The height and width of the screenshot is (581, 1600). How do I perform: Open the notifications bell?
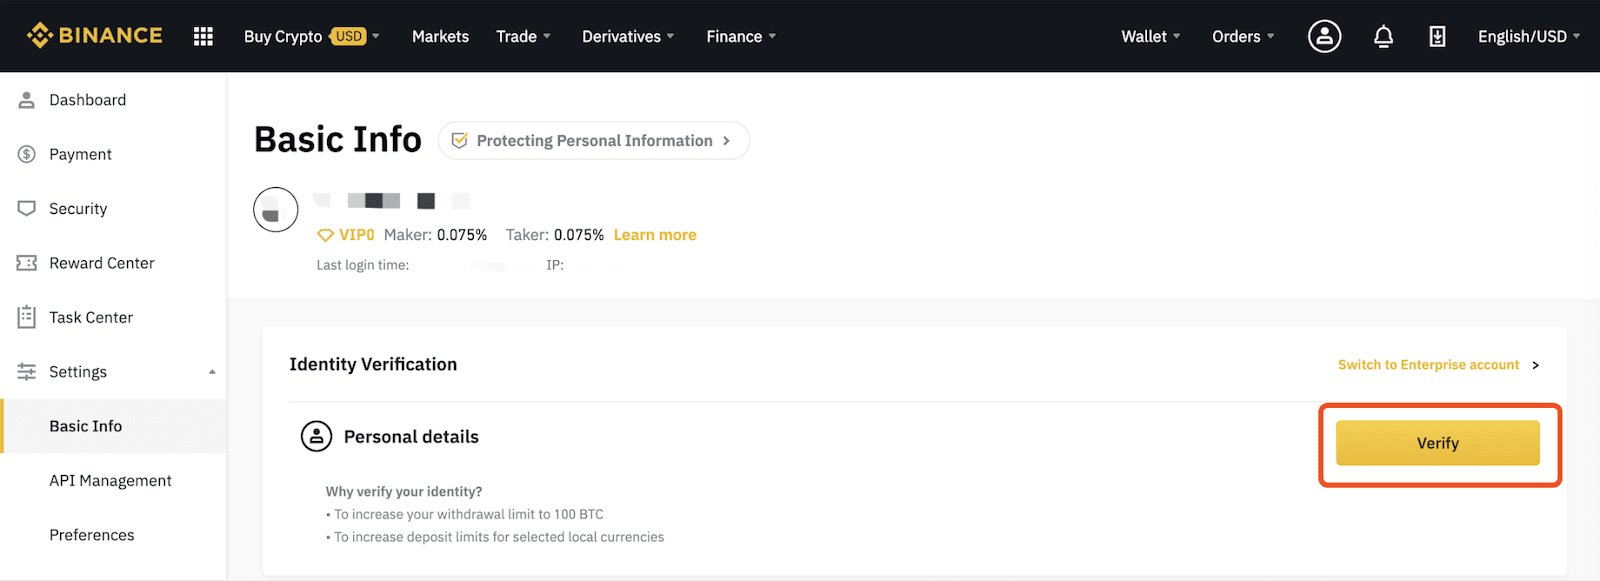[1383, 37]
